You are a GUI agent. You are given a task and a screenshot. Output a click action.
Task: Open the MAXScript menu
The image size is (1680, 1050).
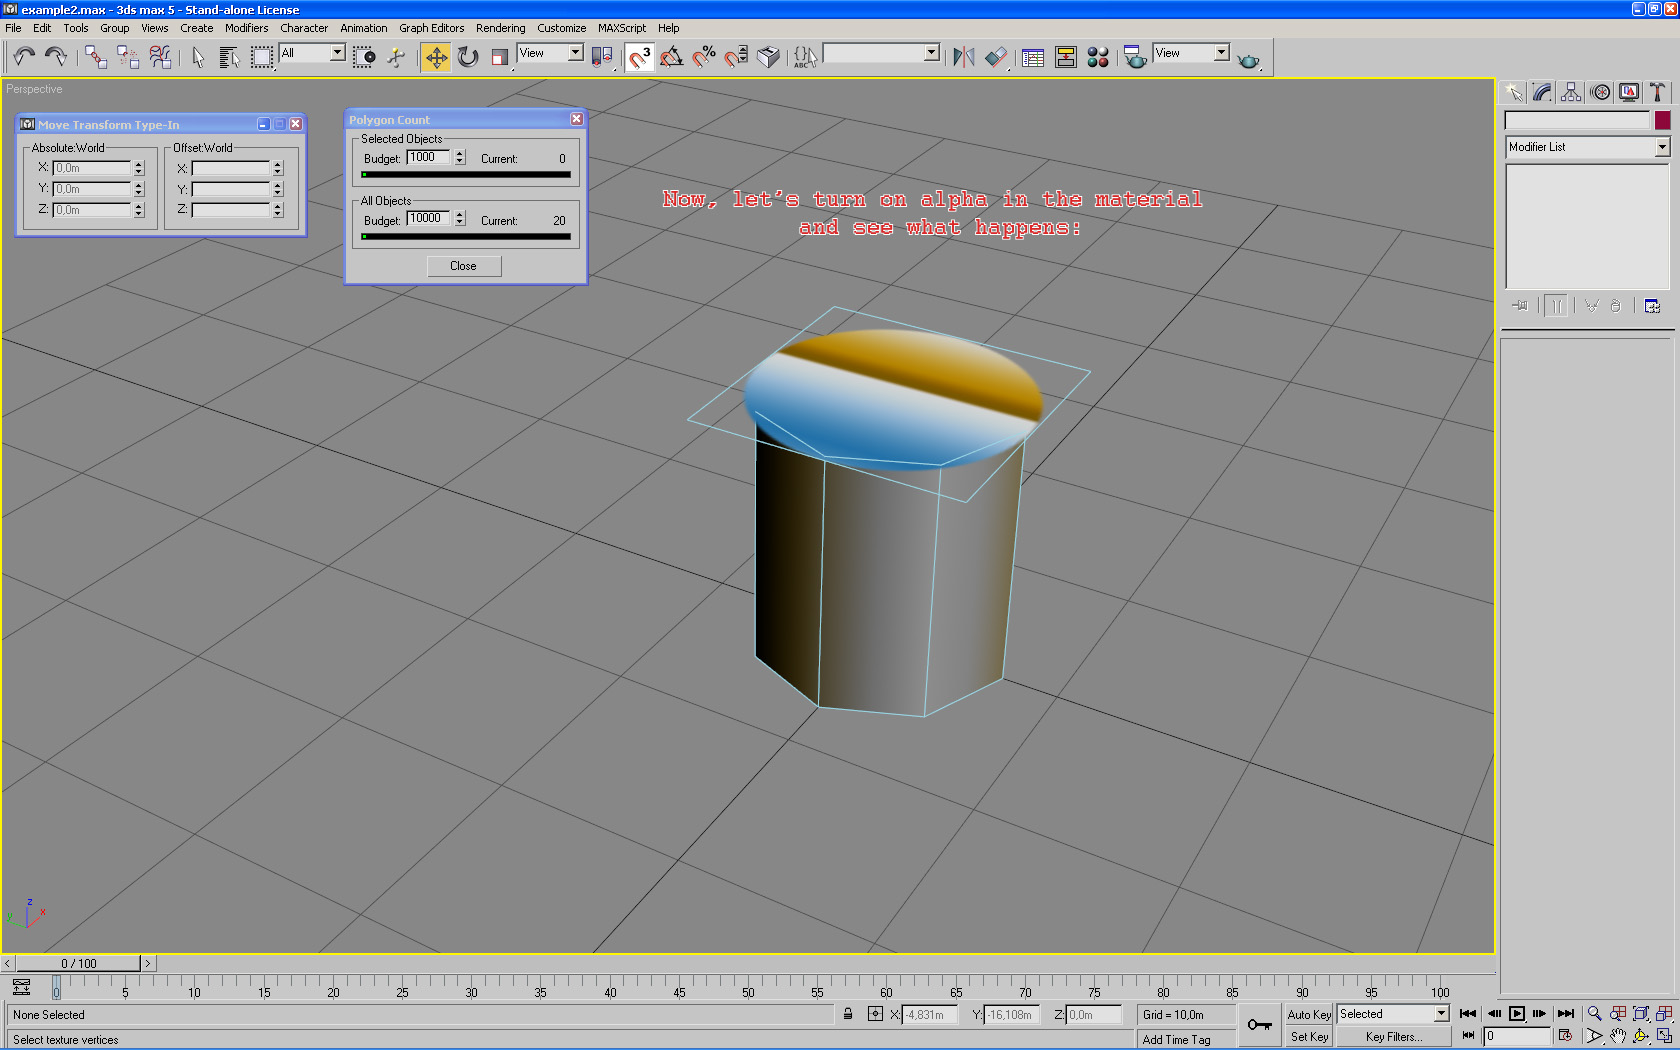point(621,28)
